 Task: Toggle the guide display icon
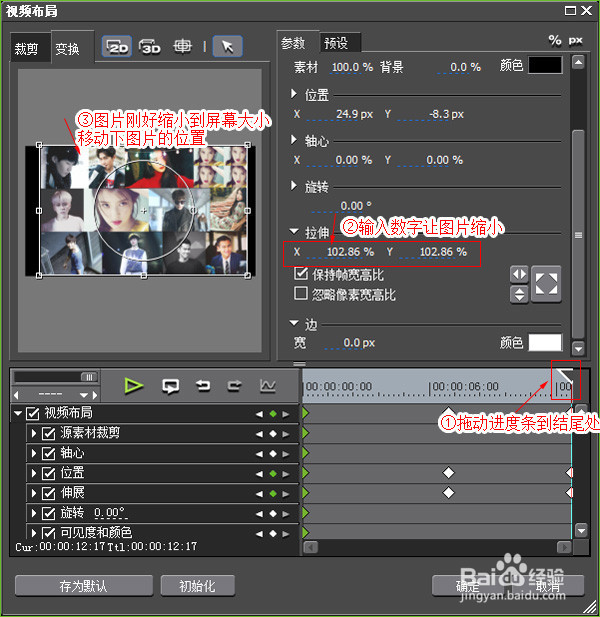coord(183,47)
